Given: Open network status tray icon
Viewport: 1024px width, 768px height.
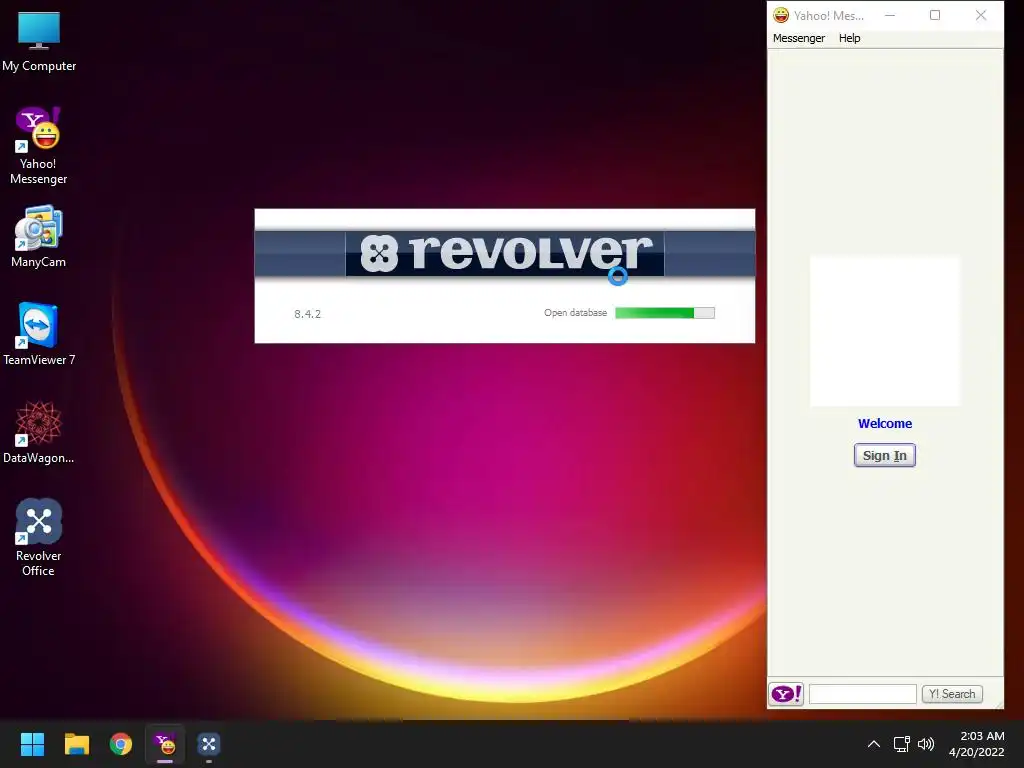Looking at the screenshot, I should tap(902, 744).
